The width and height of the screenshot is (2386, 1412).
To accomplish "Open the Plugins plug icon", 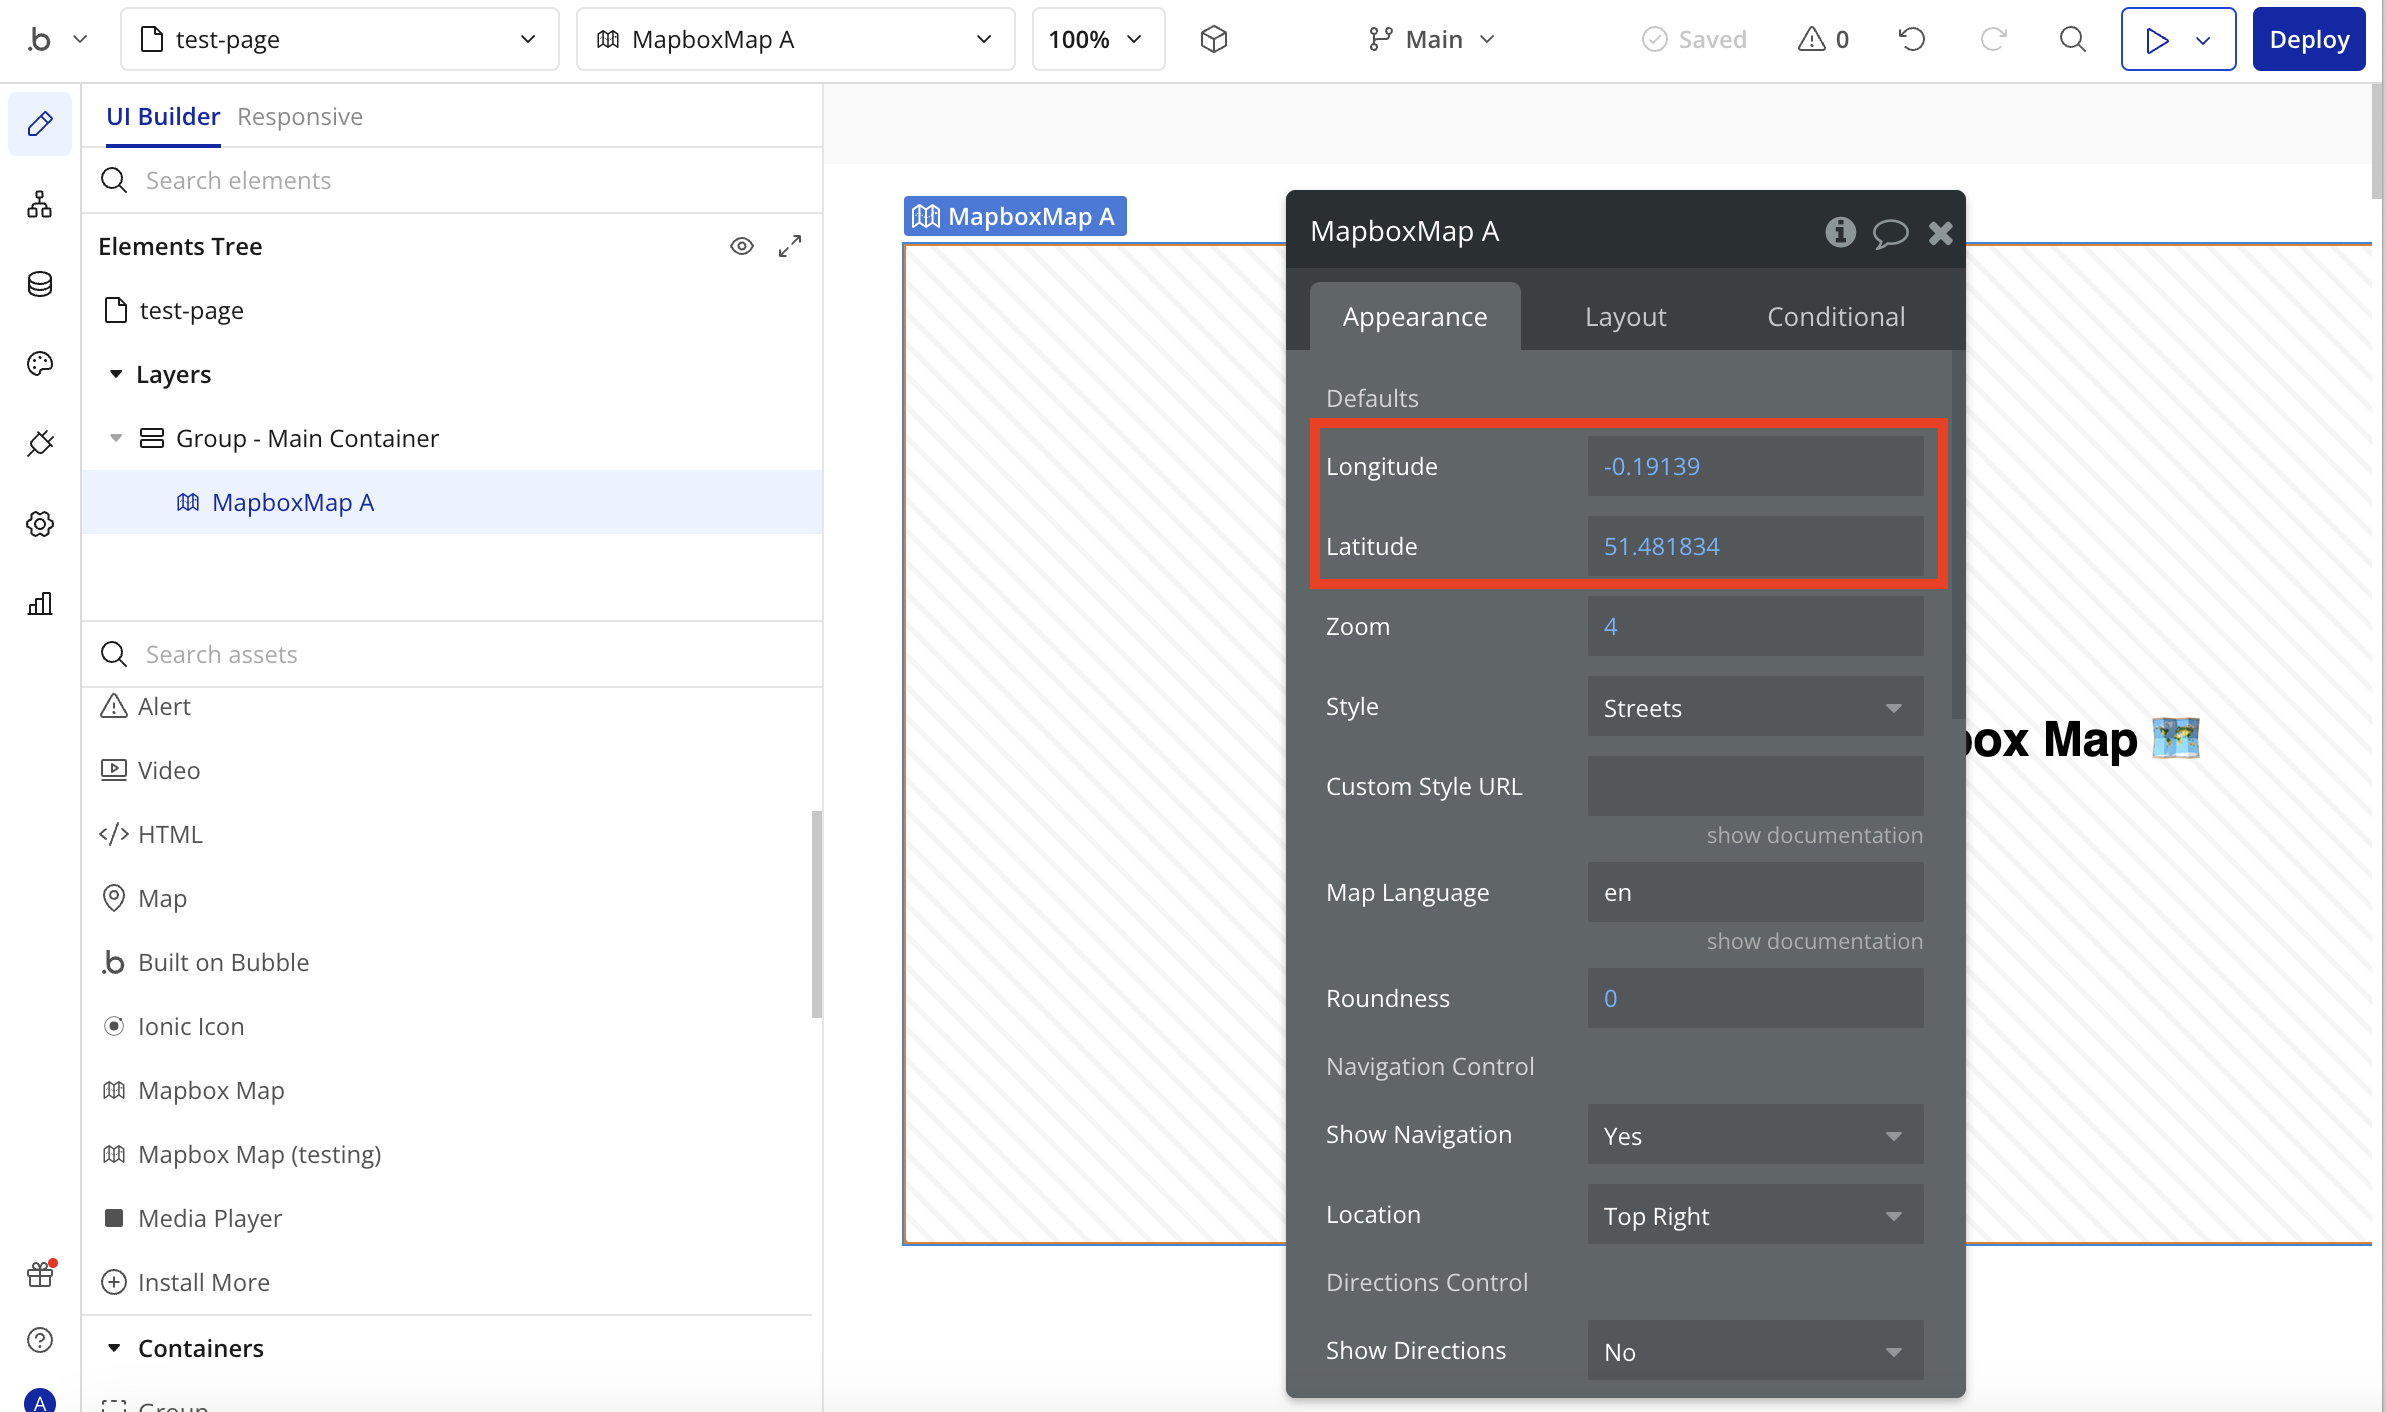I will click(40, 444).
